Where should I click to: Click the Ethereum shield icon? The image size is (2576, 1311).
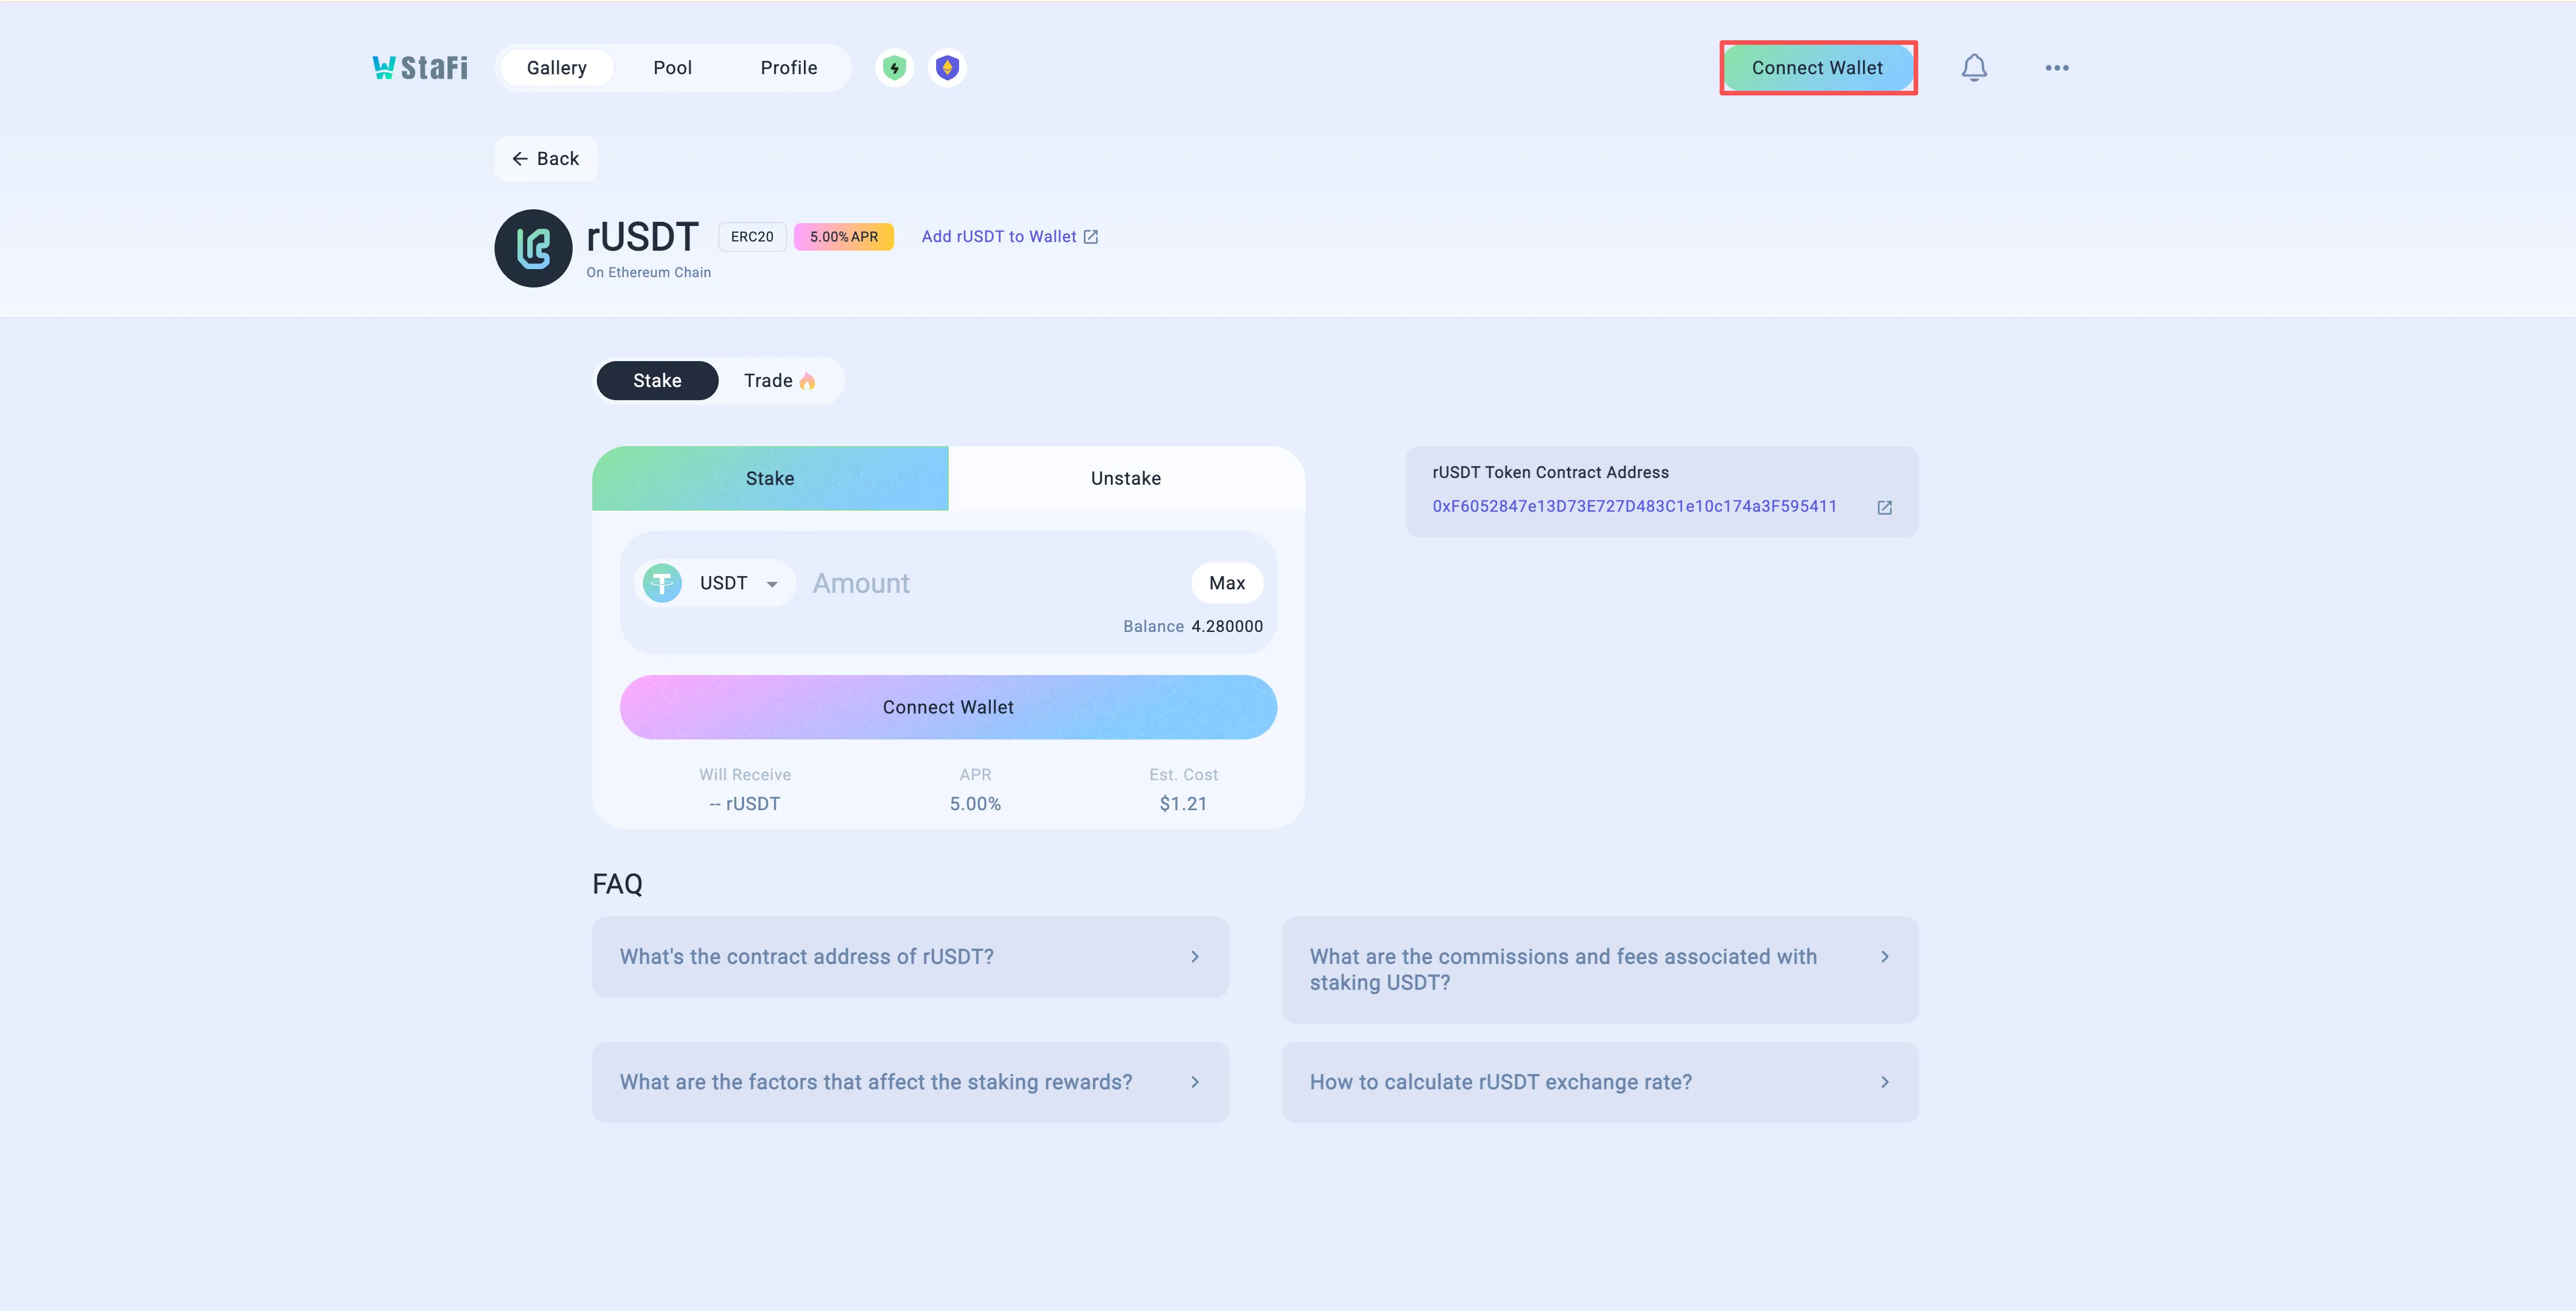[x=947, y=68]
